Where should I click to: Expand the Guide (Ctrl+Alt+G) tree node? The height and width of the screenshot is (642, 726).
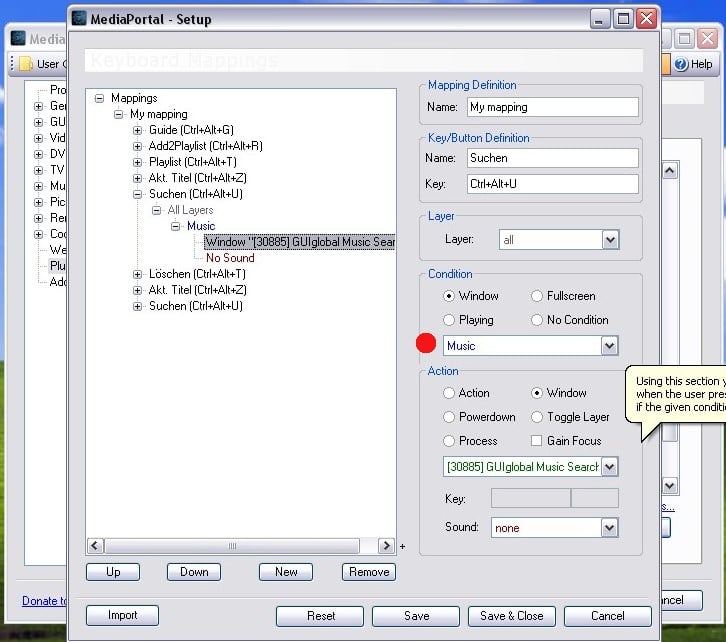point(139,130)
